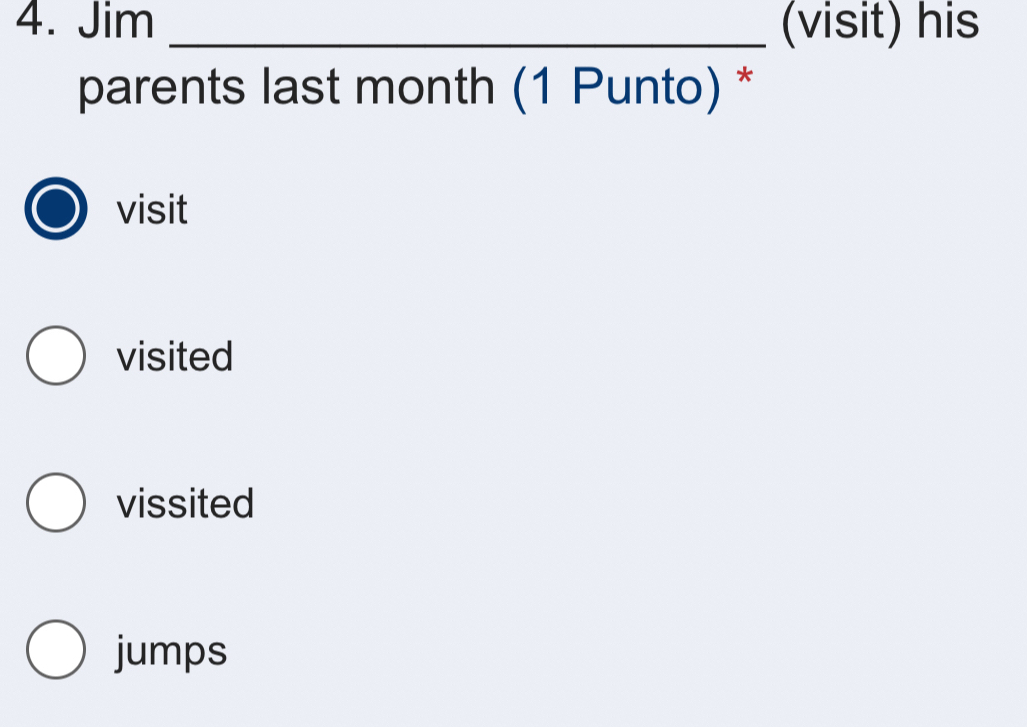Click the '(1 Punto)' points label
Viewport: 1027px width, 727px height.
pos(616,88)
